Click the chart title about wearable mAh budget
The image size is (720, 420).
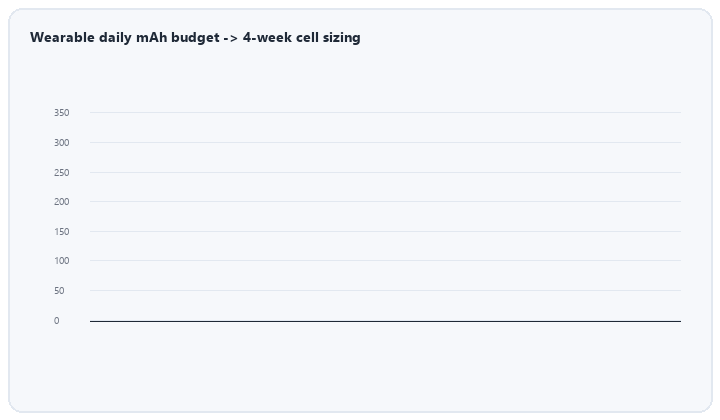coord(195,37)
